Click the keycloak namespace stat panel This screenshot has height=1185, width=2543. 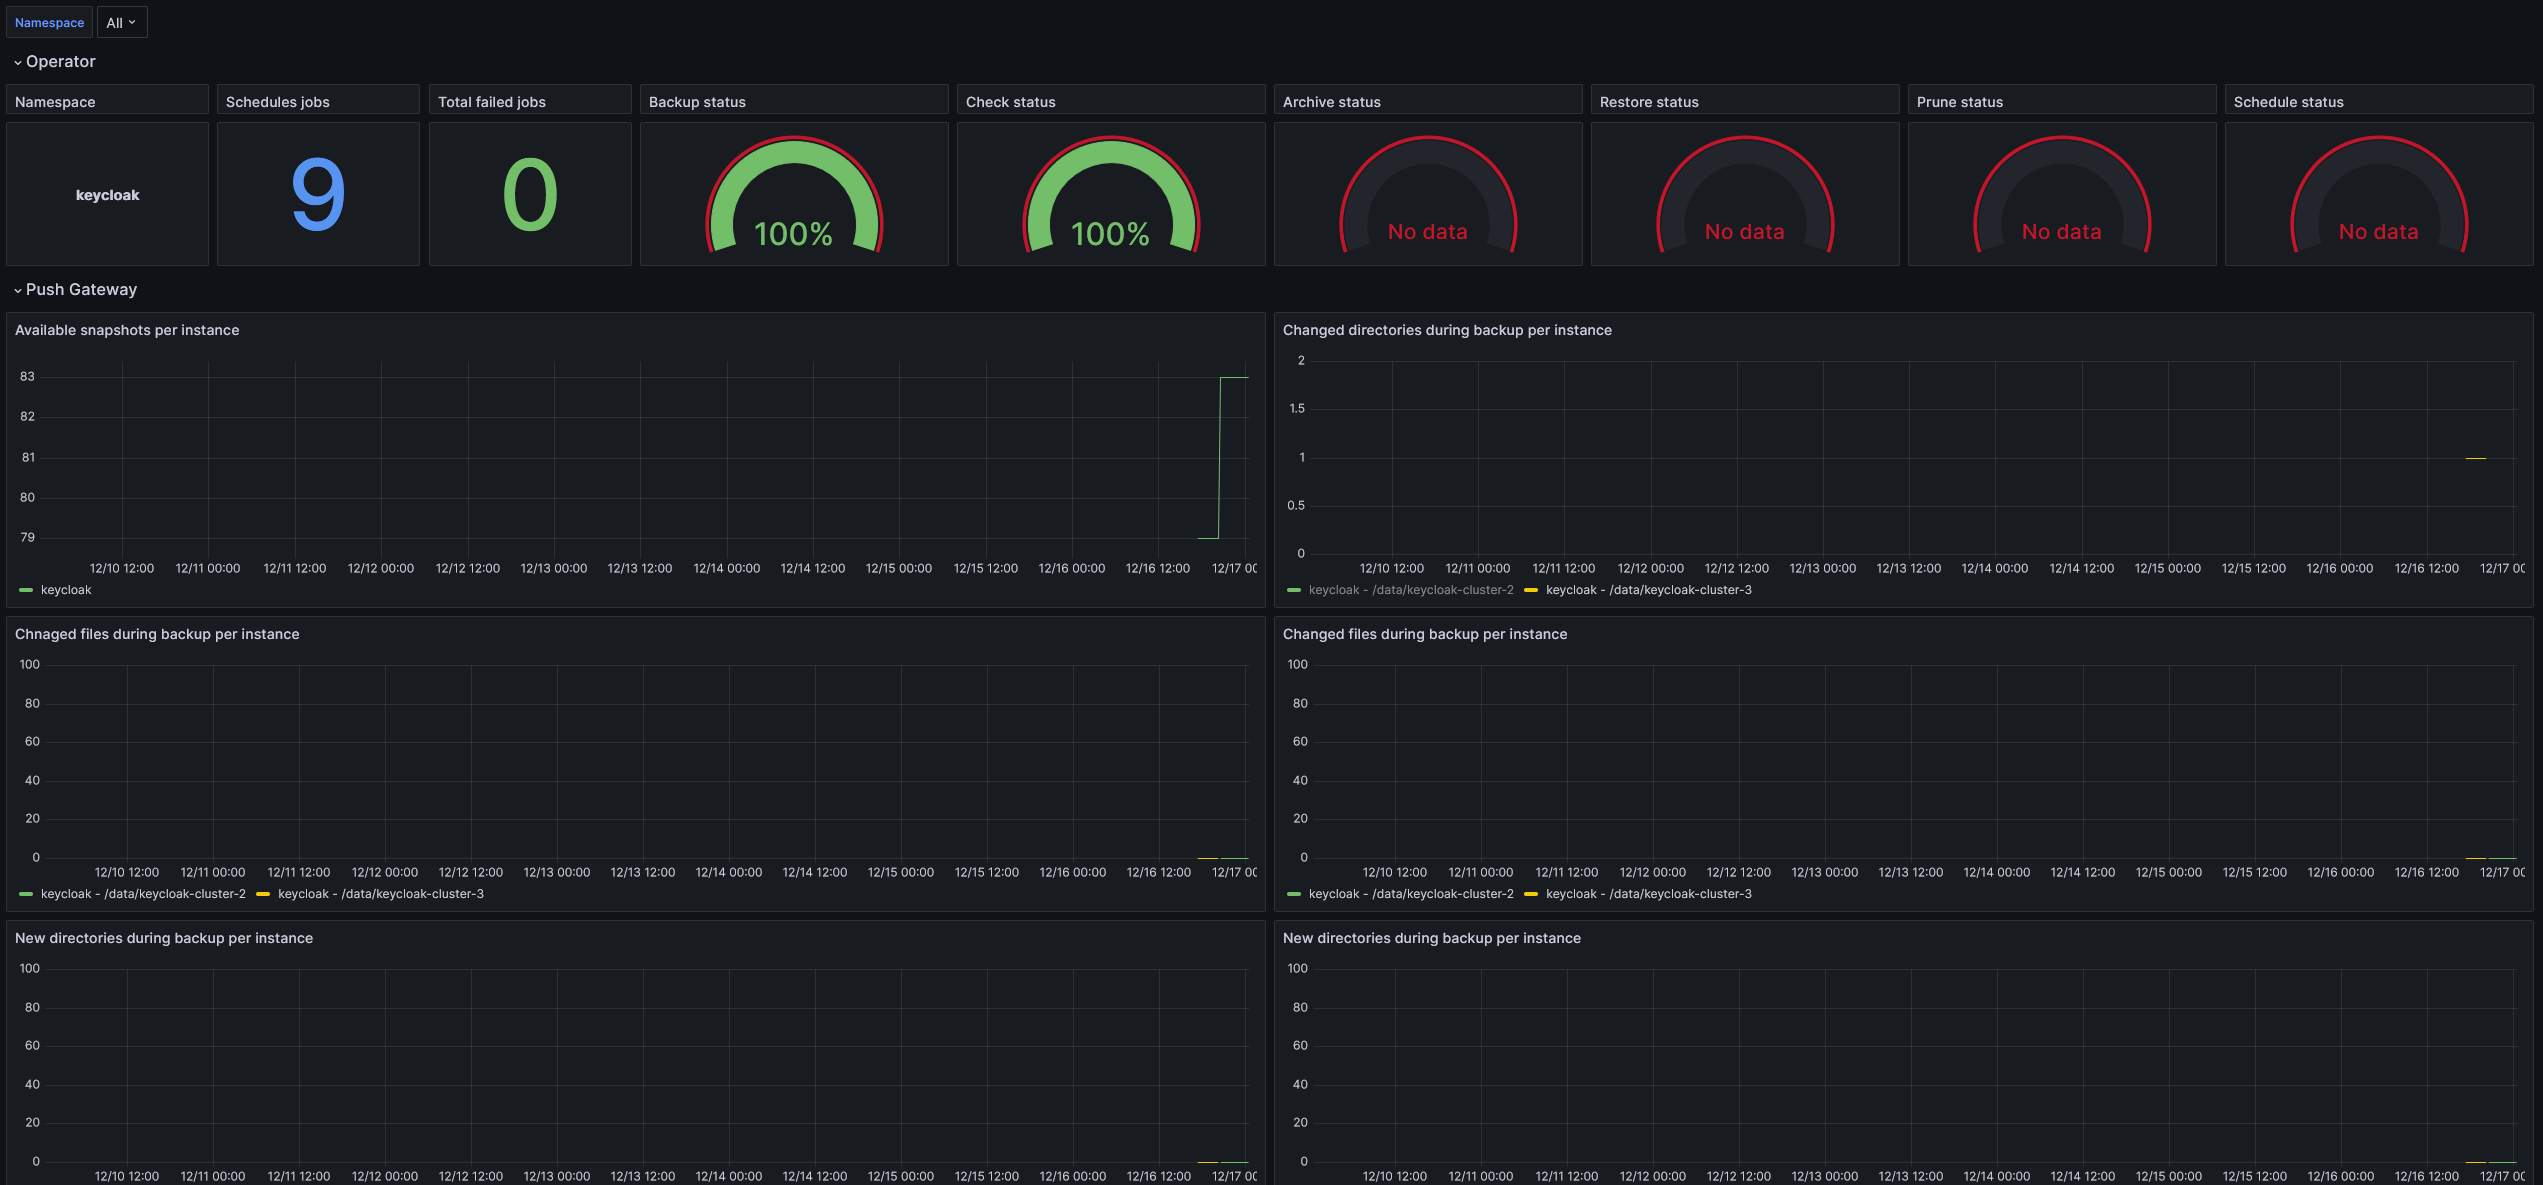(x=107, y=195)
